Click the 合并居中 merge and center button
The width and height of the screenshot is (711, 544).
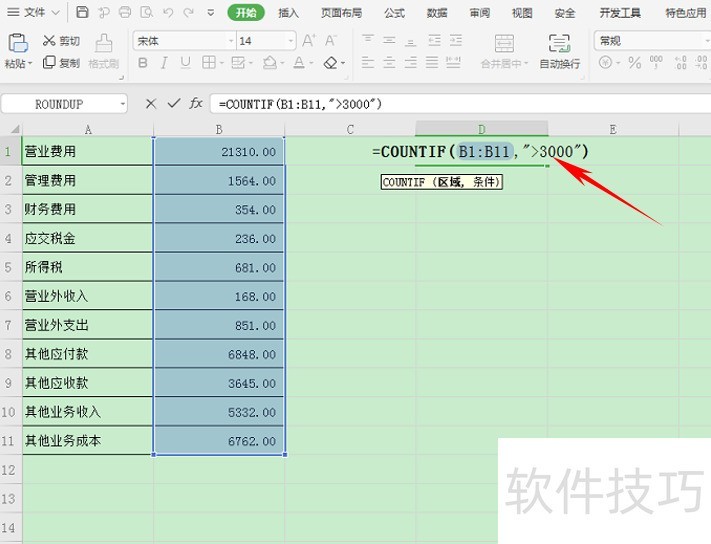click(504, 51)
